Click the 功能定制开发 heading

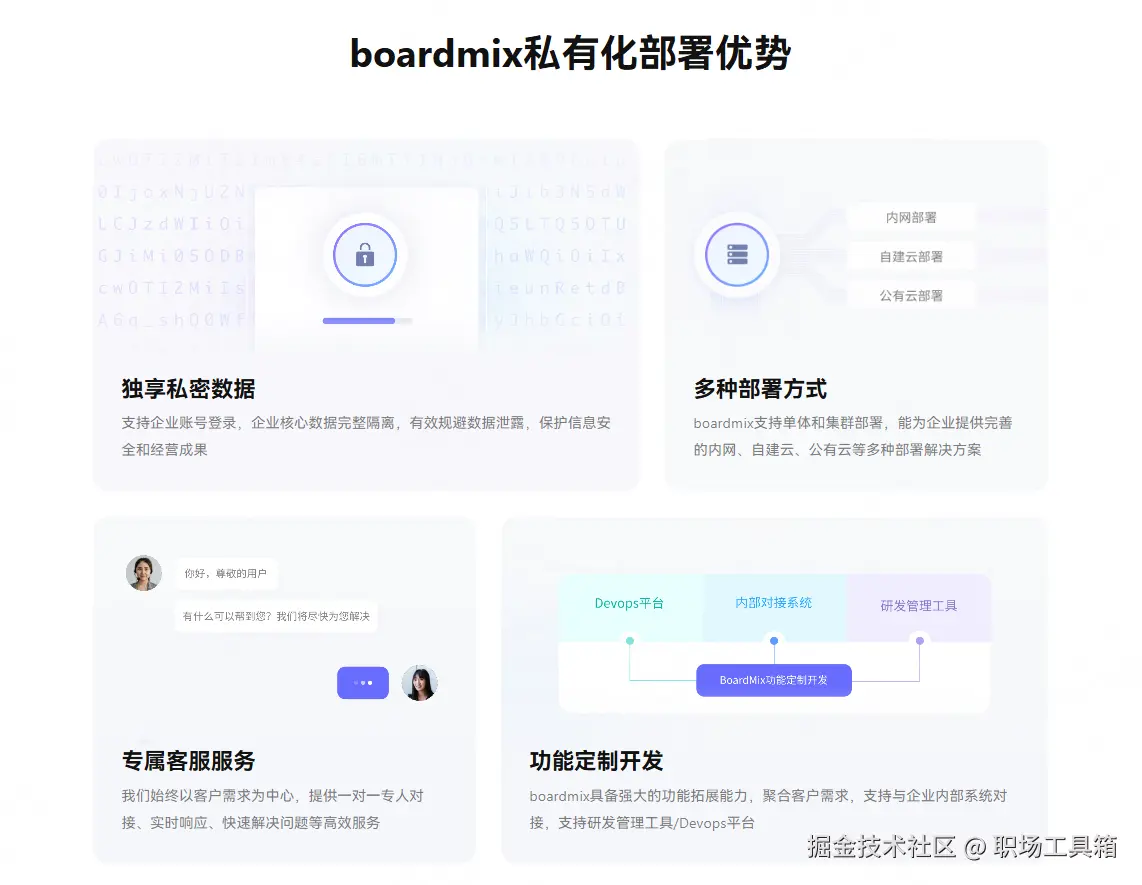point(596,761)
